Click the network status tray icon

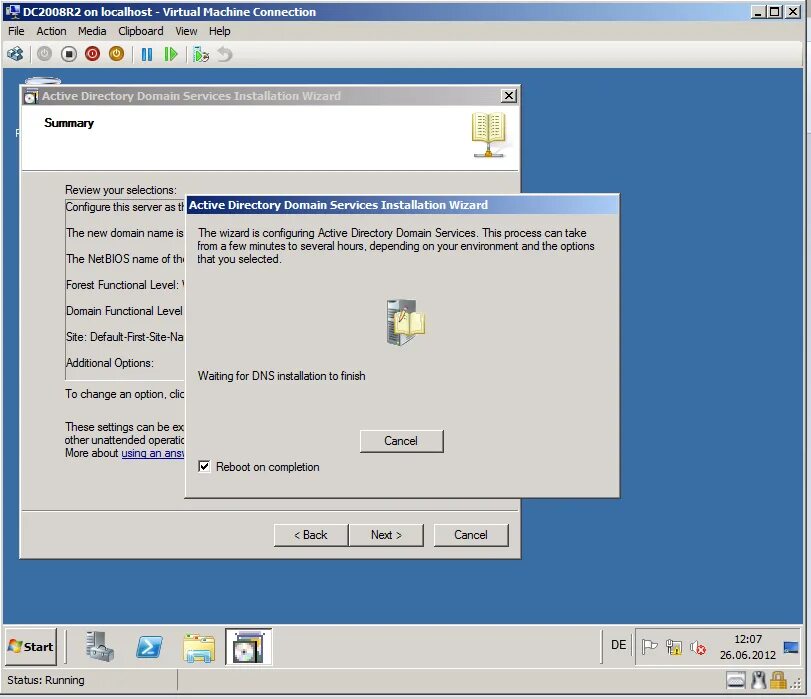[674, 647]
